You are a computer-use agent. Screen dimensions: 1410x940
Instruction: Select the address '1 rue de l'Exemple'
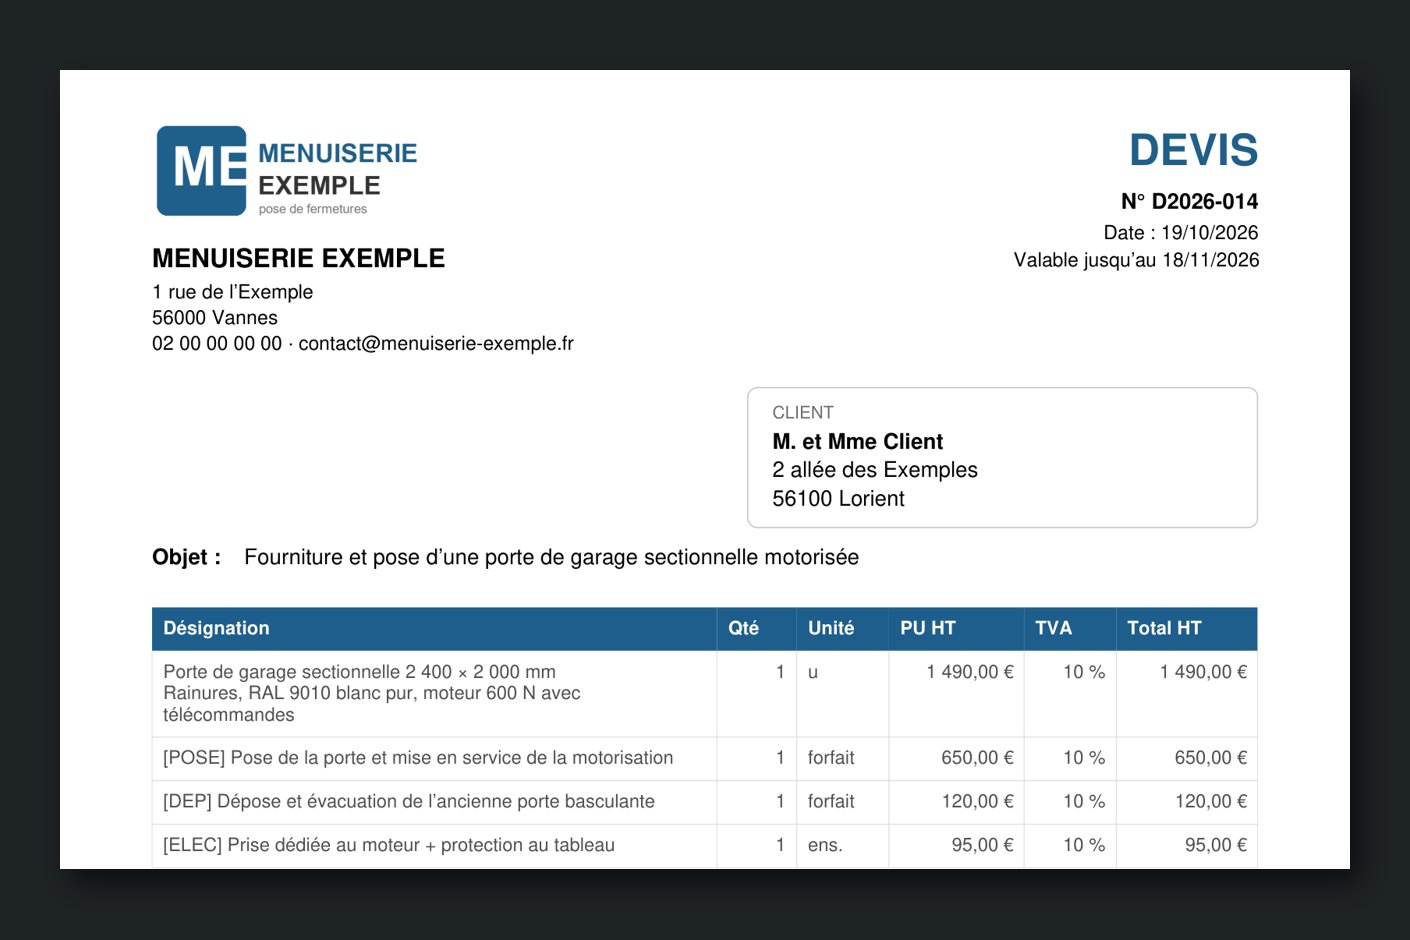coord(233,292)
